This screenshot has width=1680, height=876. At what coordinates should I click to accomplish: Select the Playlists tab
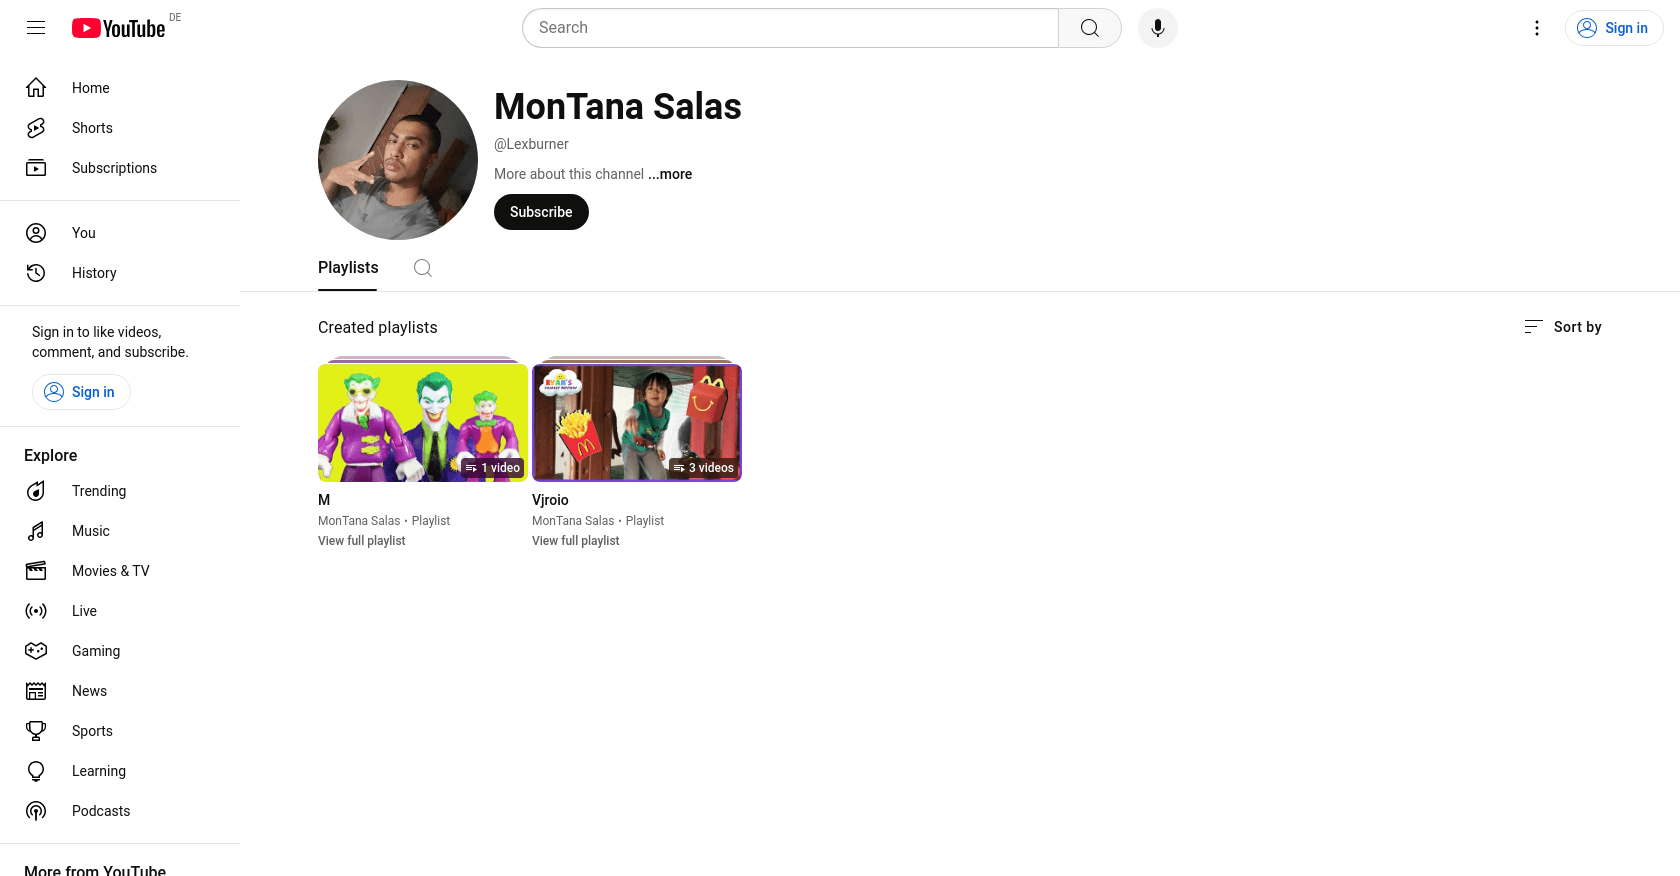tap(348, 268)
